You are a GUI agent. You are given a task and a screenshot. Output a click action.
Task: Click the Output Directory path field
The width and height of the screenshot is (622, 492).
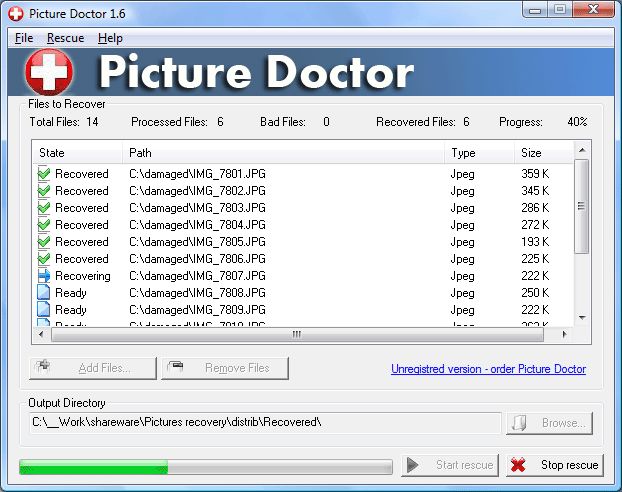click(x=265, y=423)
